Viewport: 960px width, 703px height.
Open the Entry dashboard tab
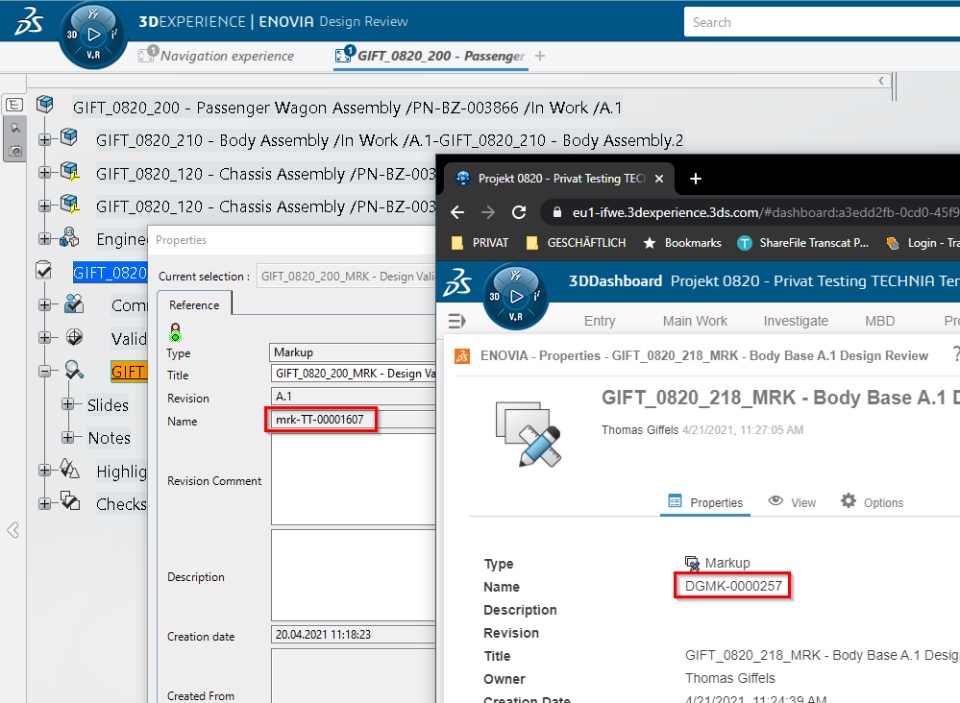pyautogui.click(x=599, y=321)
